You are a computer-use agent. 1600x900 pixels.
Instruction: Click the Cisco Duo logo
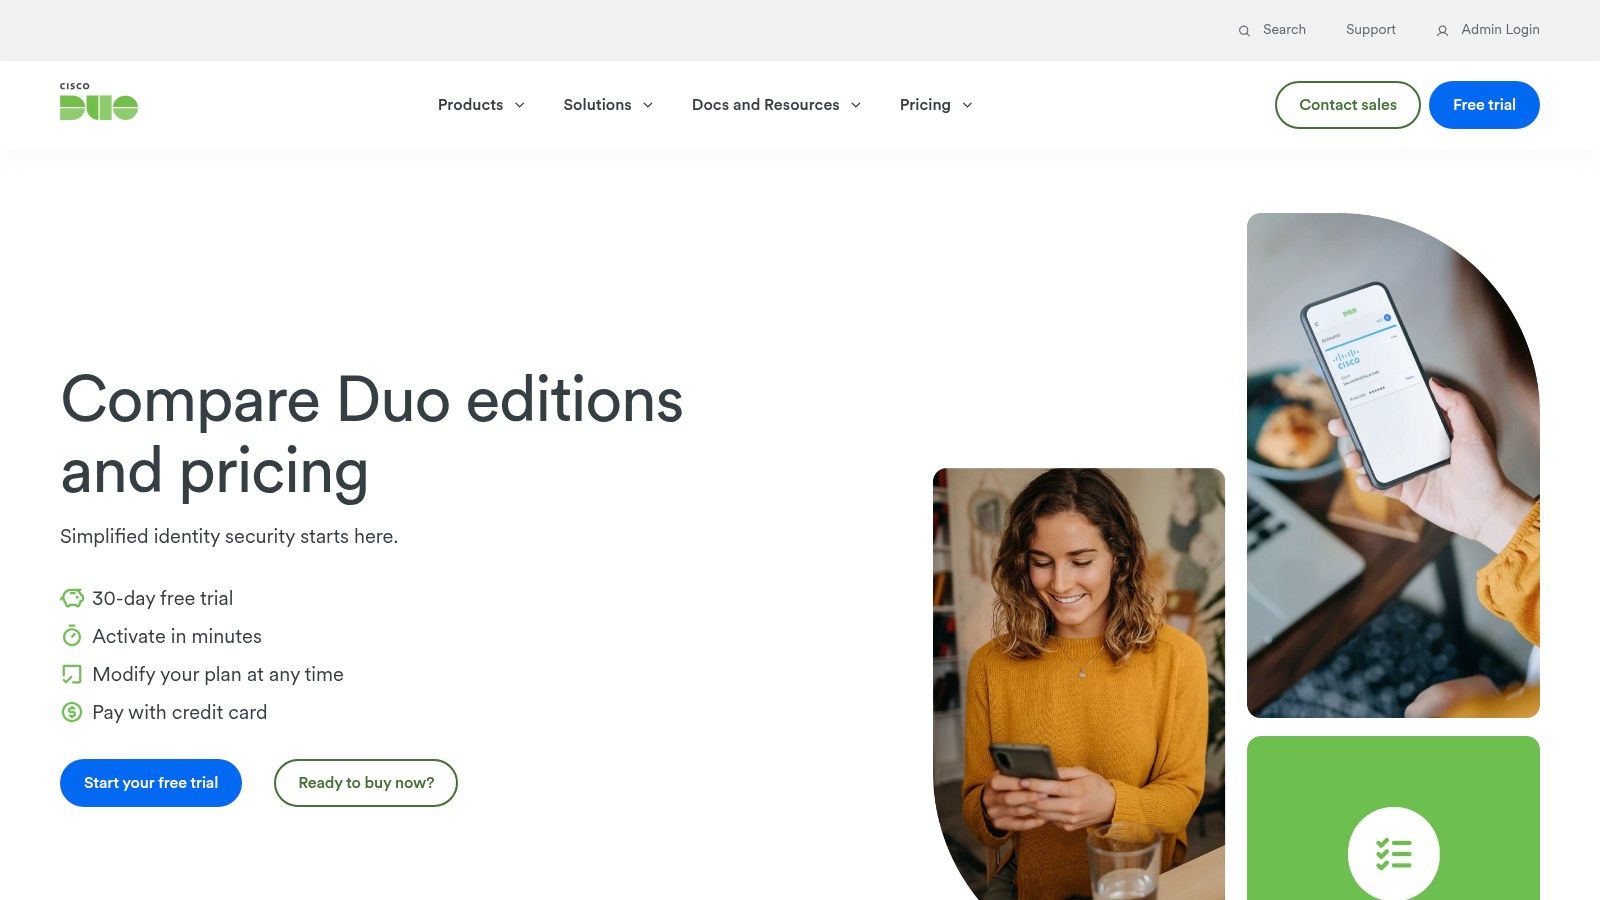(x=99, y=101)
